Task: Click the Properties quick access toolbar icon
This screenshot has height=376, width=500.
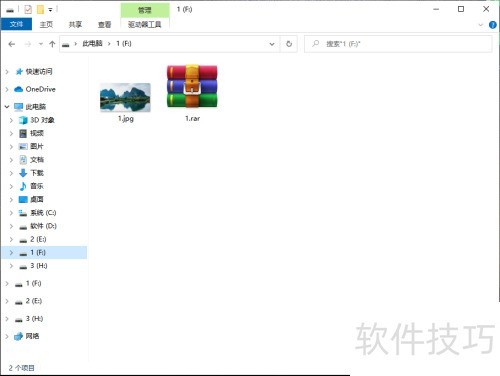Action: click(28, 10)
